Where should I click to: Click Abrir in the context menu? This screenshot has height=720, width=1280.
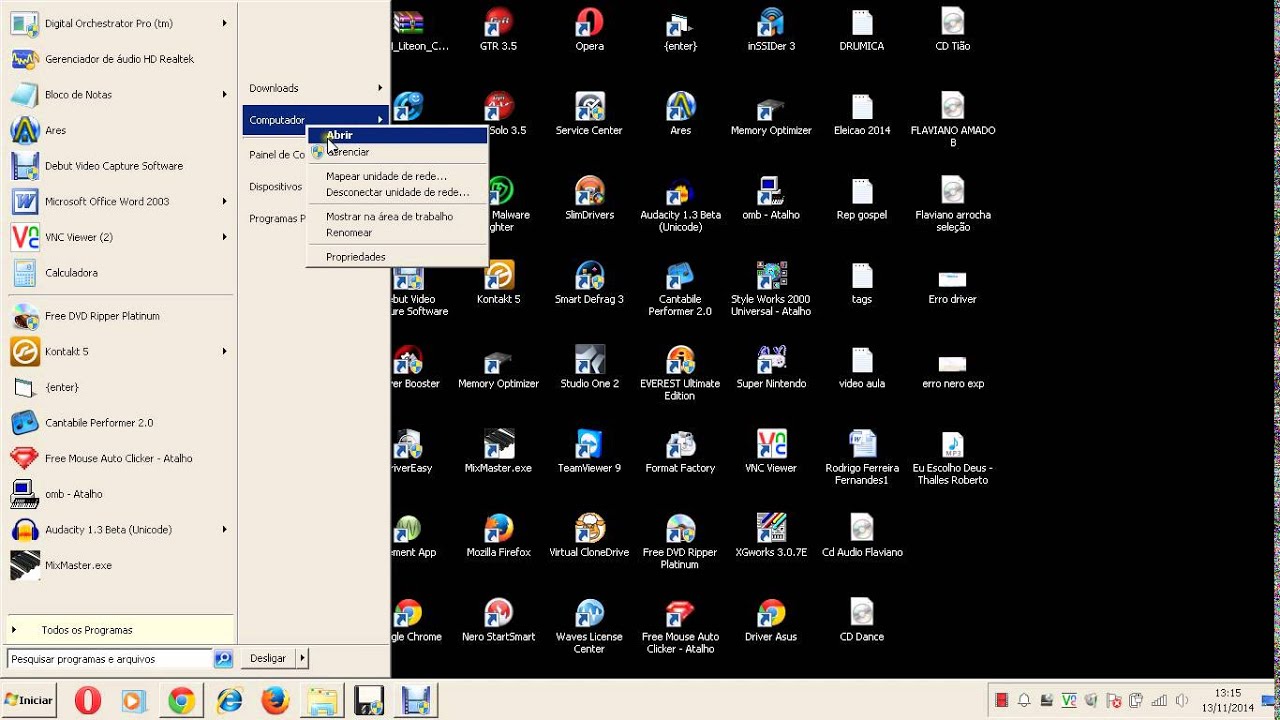397,135
